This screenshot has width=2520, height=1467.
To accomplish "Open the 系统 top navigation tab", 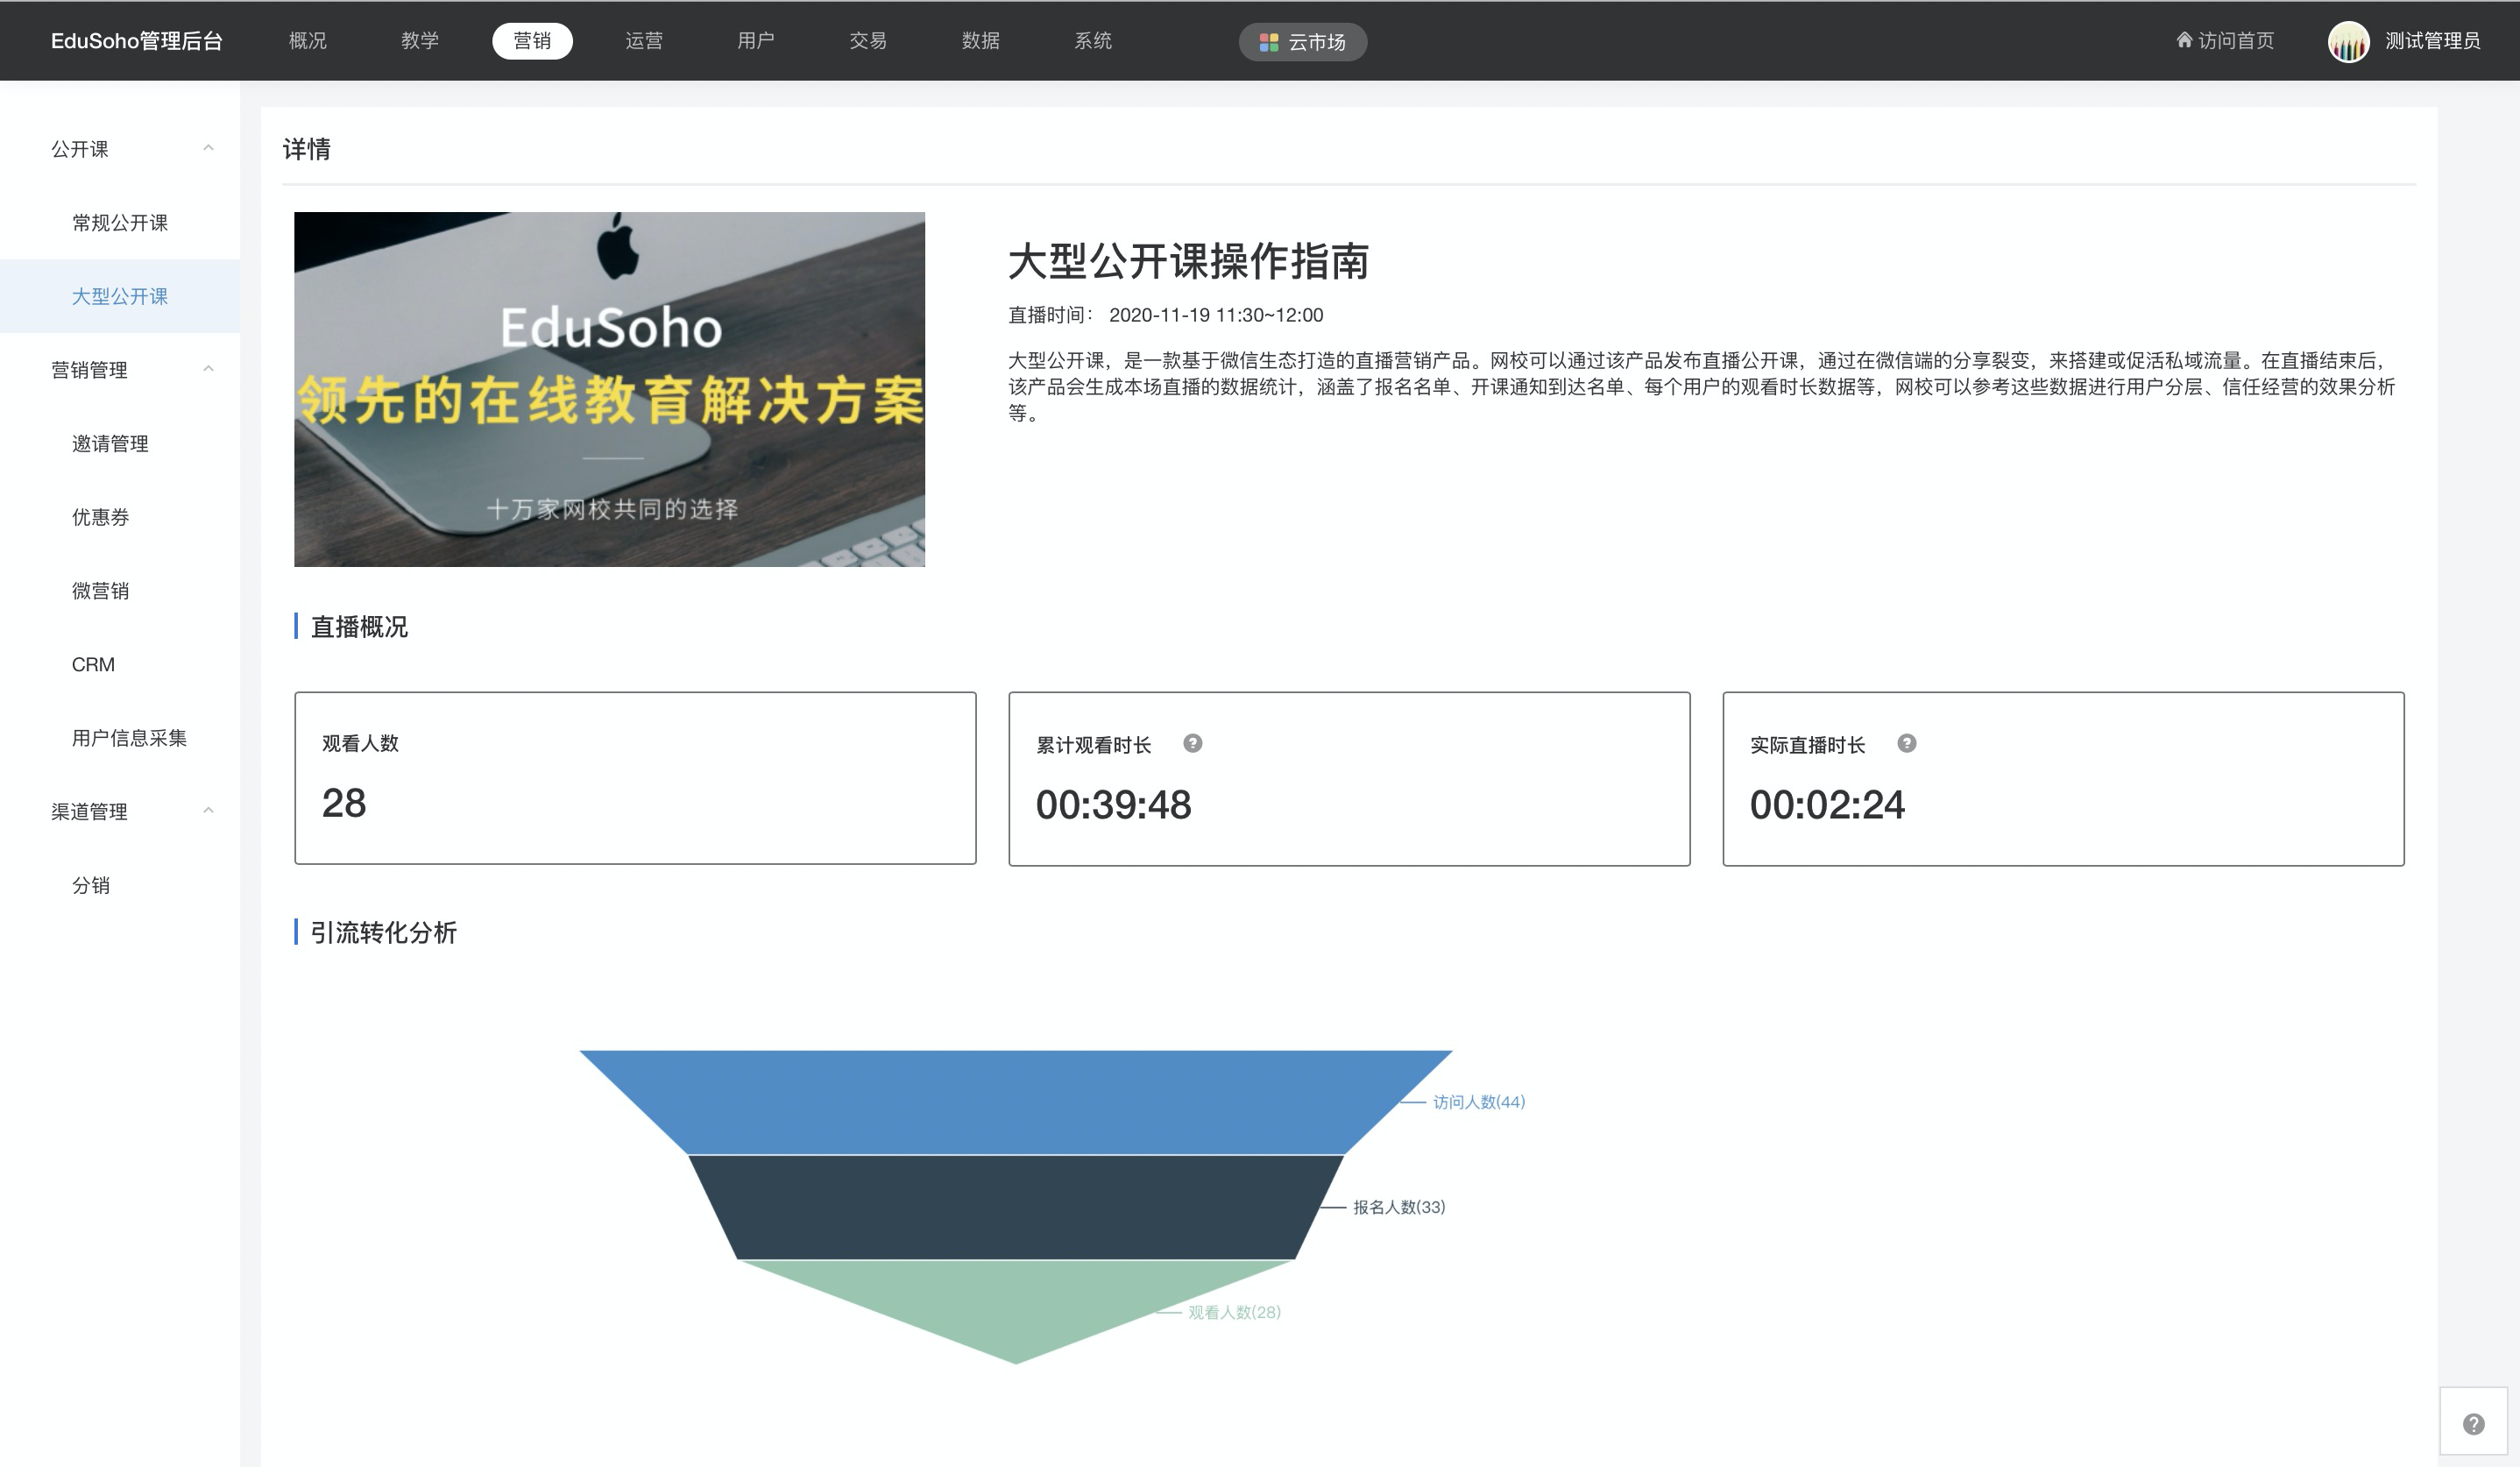I will tap(1093, 41).
